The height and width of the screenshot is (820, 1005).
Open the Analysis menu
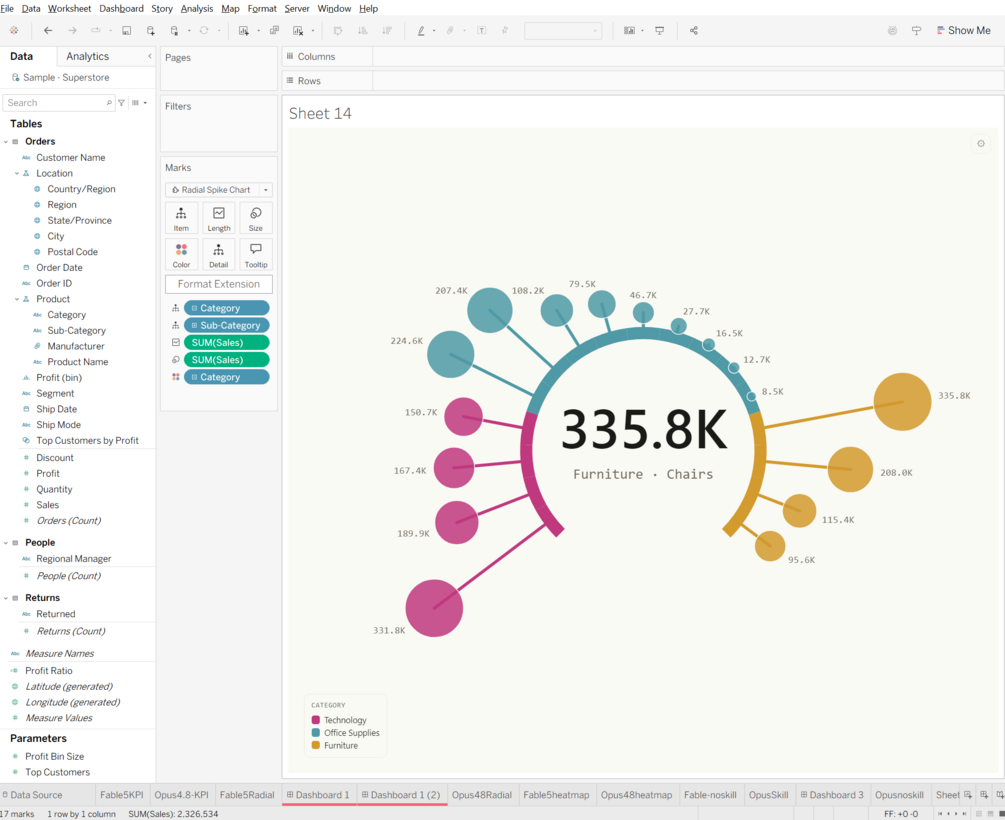[197, 8]
